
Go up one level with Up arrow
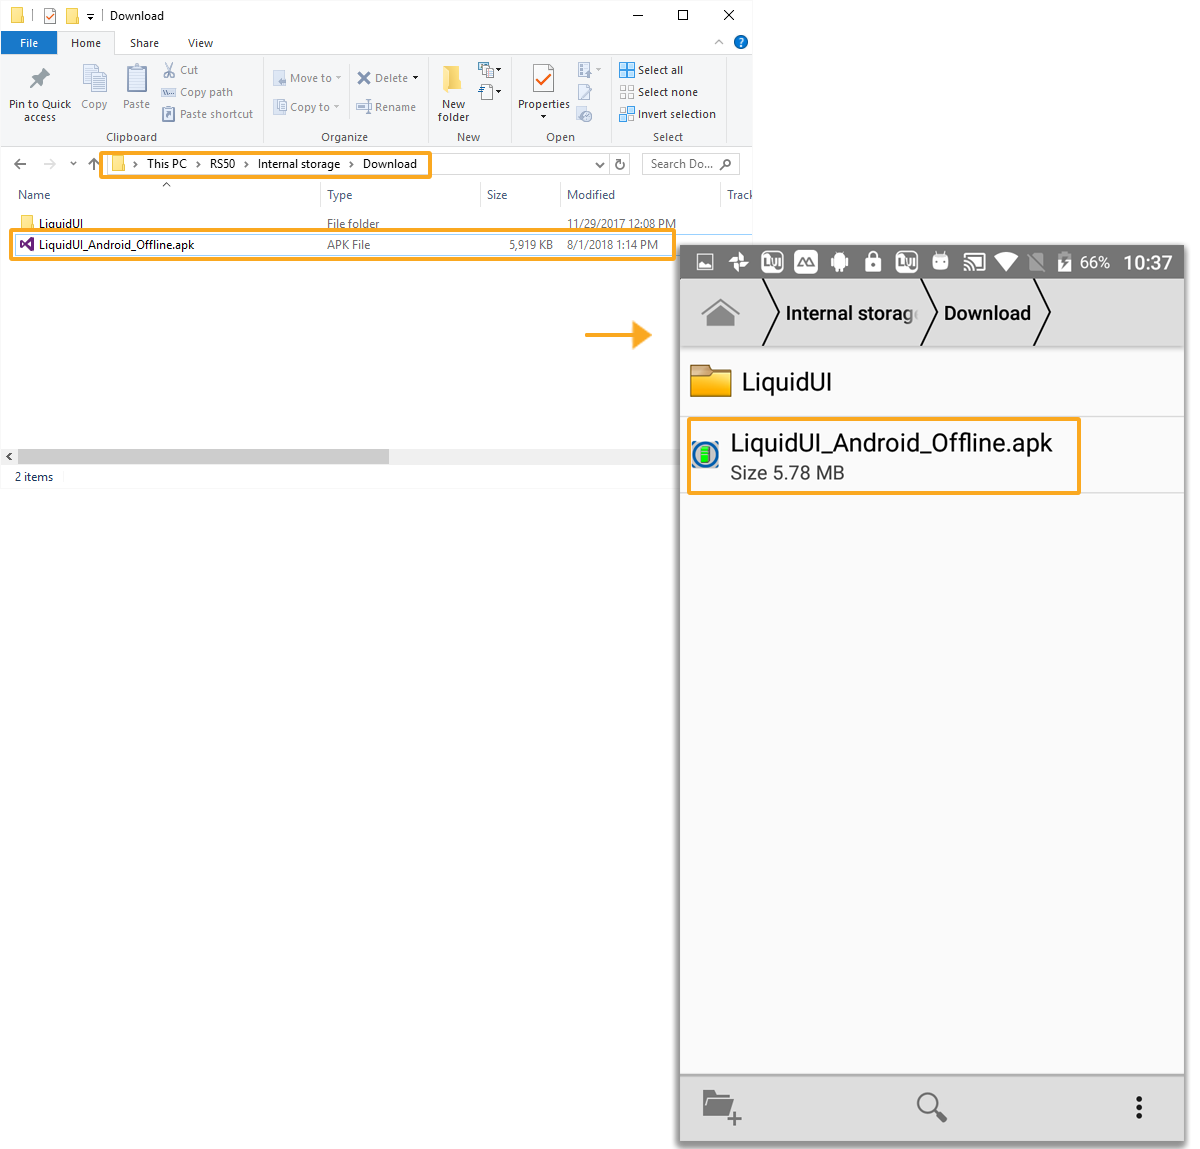[x=94, y=164]
